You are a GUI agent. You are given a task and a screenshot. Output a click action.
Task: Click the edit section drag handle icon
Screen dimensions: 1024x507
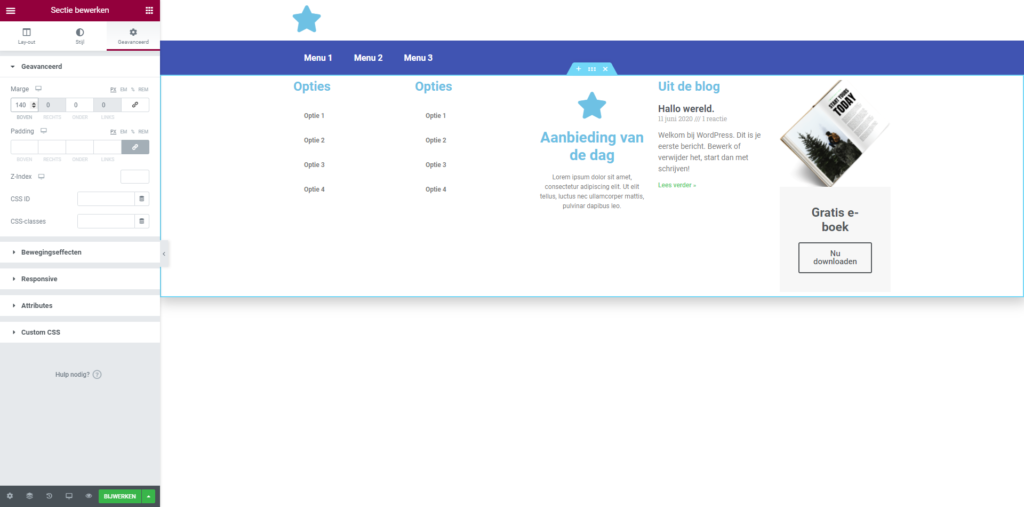pyautogui.click(x=592, y=69)
